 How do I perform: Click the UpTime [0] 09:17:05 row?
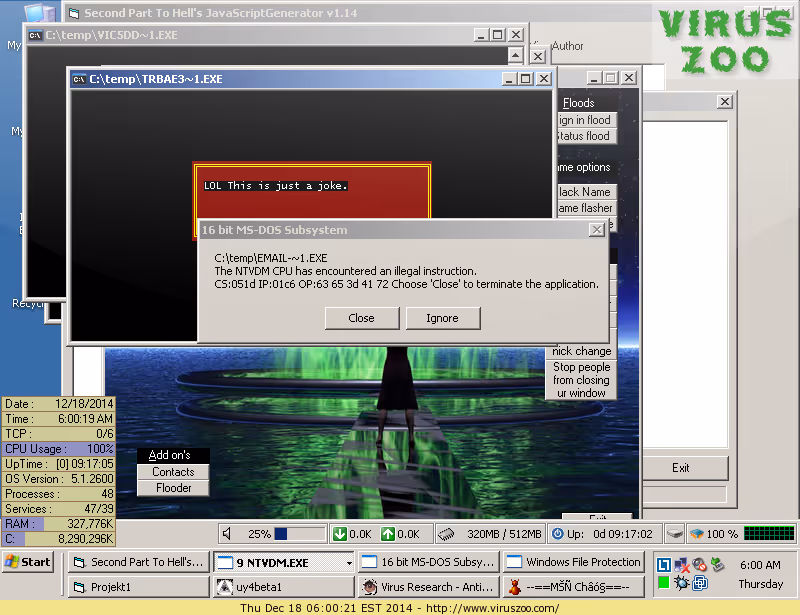(59, 464)
